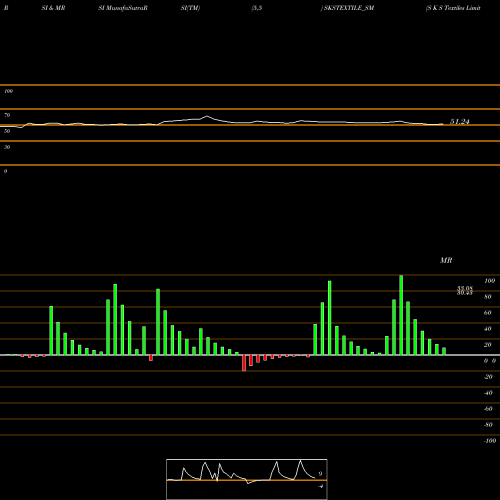This screenshot has width=500, height=500.
Task: Click the value -4 in mini chart
Action: pyautogui.click(x=320, y=486)
